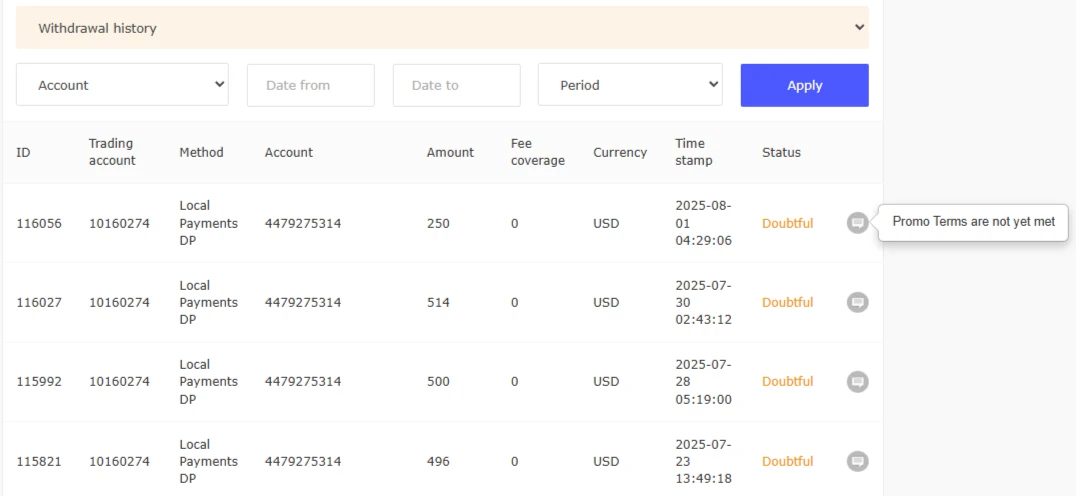Click the Promo Terms tooltip message

[973, 222]
